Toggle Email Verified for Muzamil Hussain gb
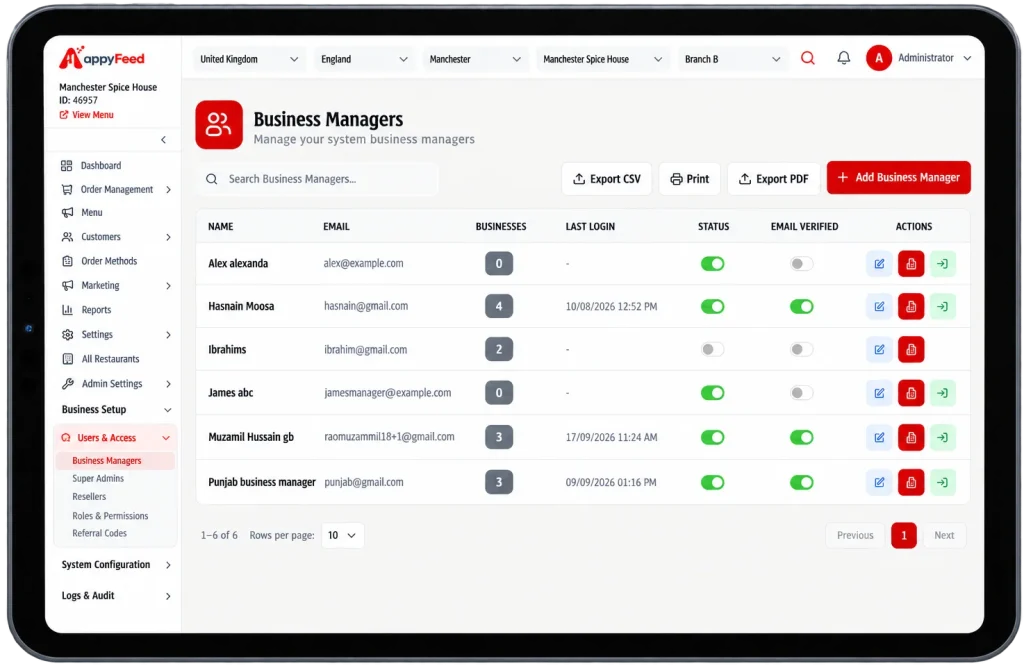The height and width of the screenshot is (668, 1024). (x=801, y=437)
